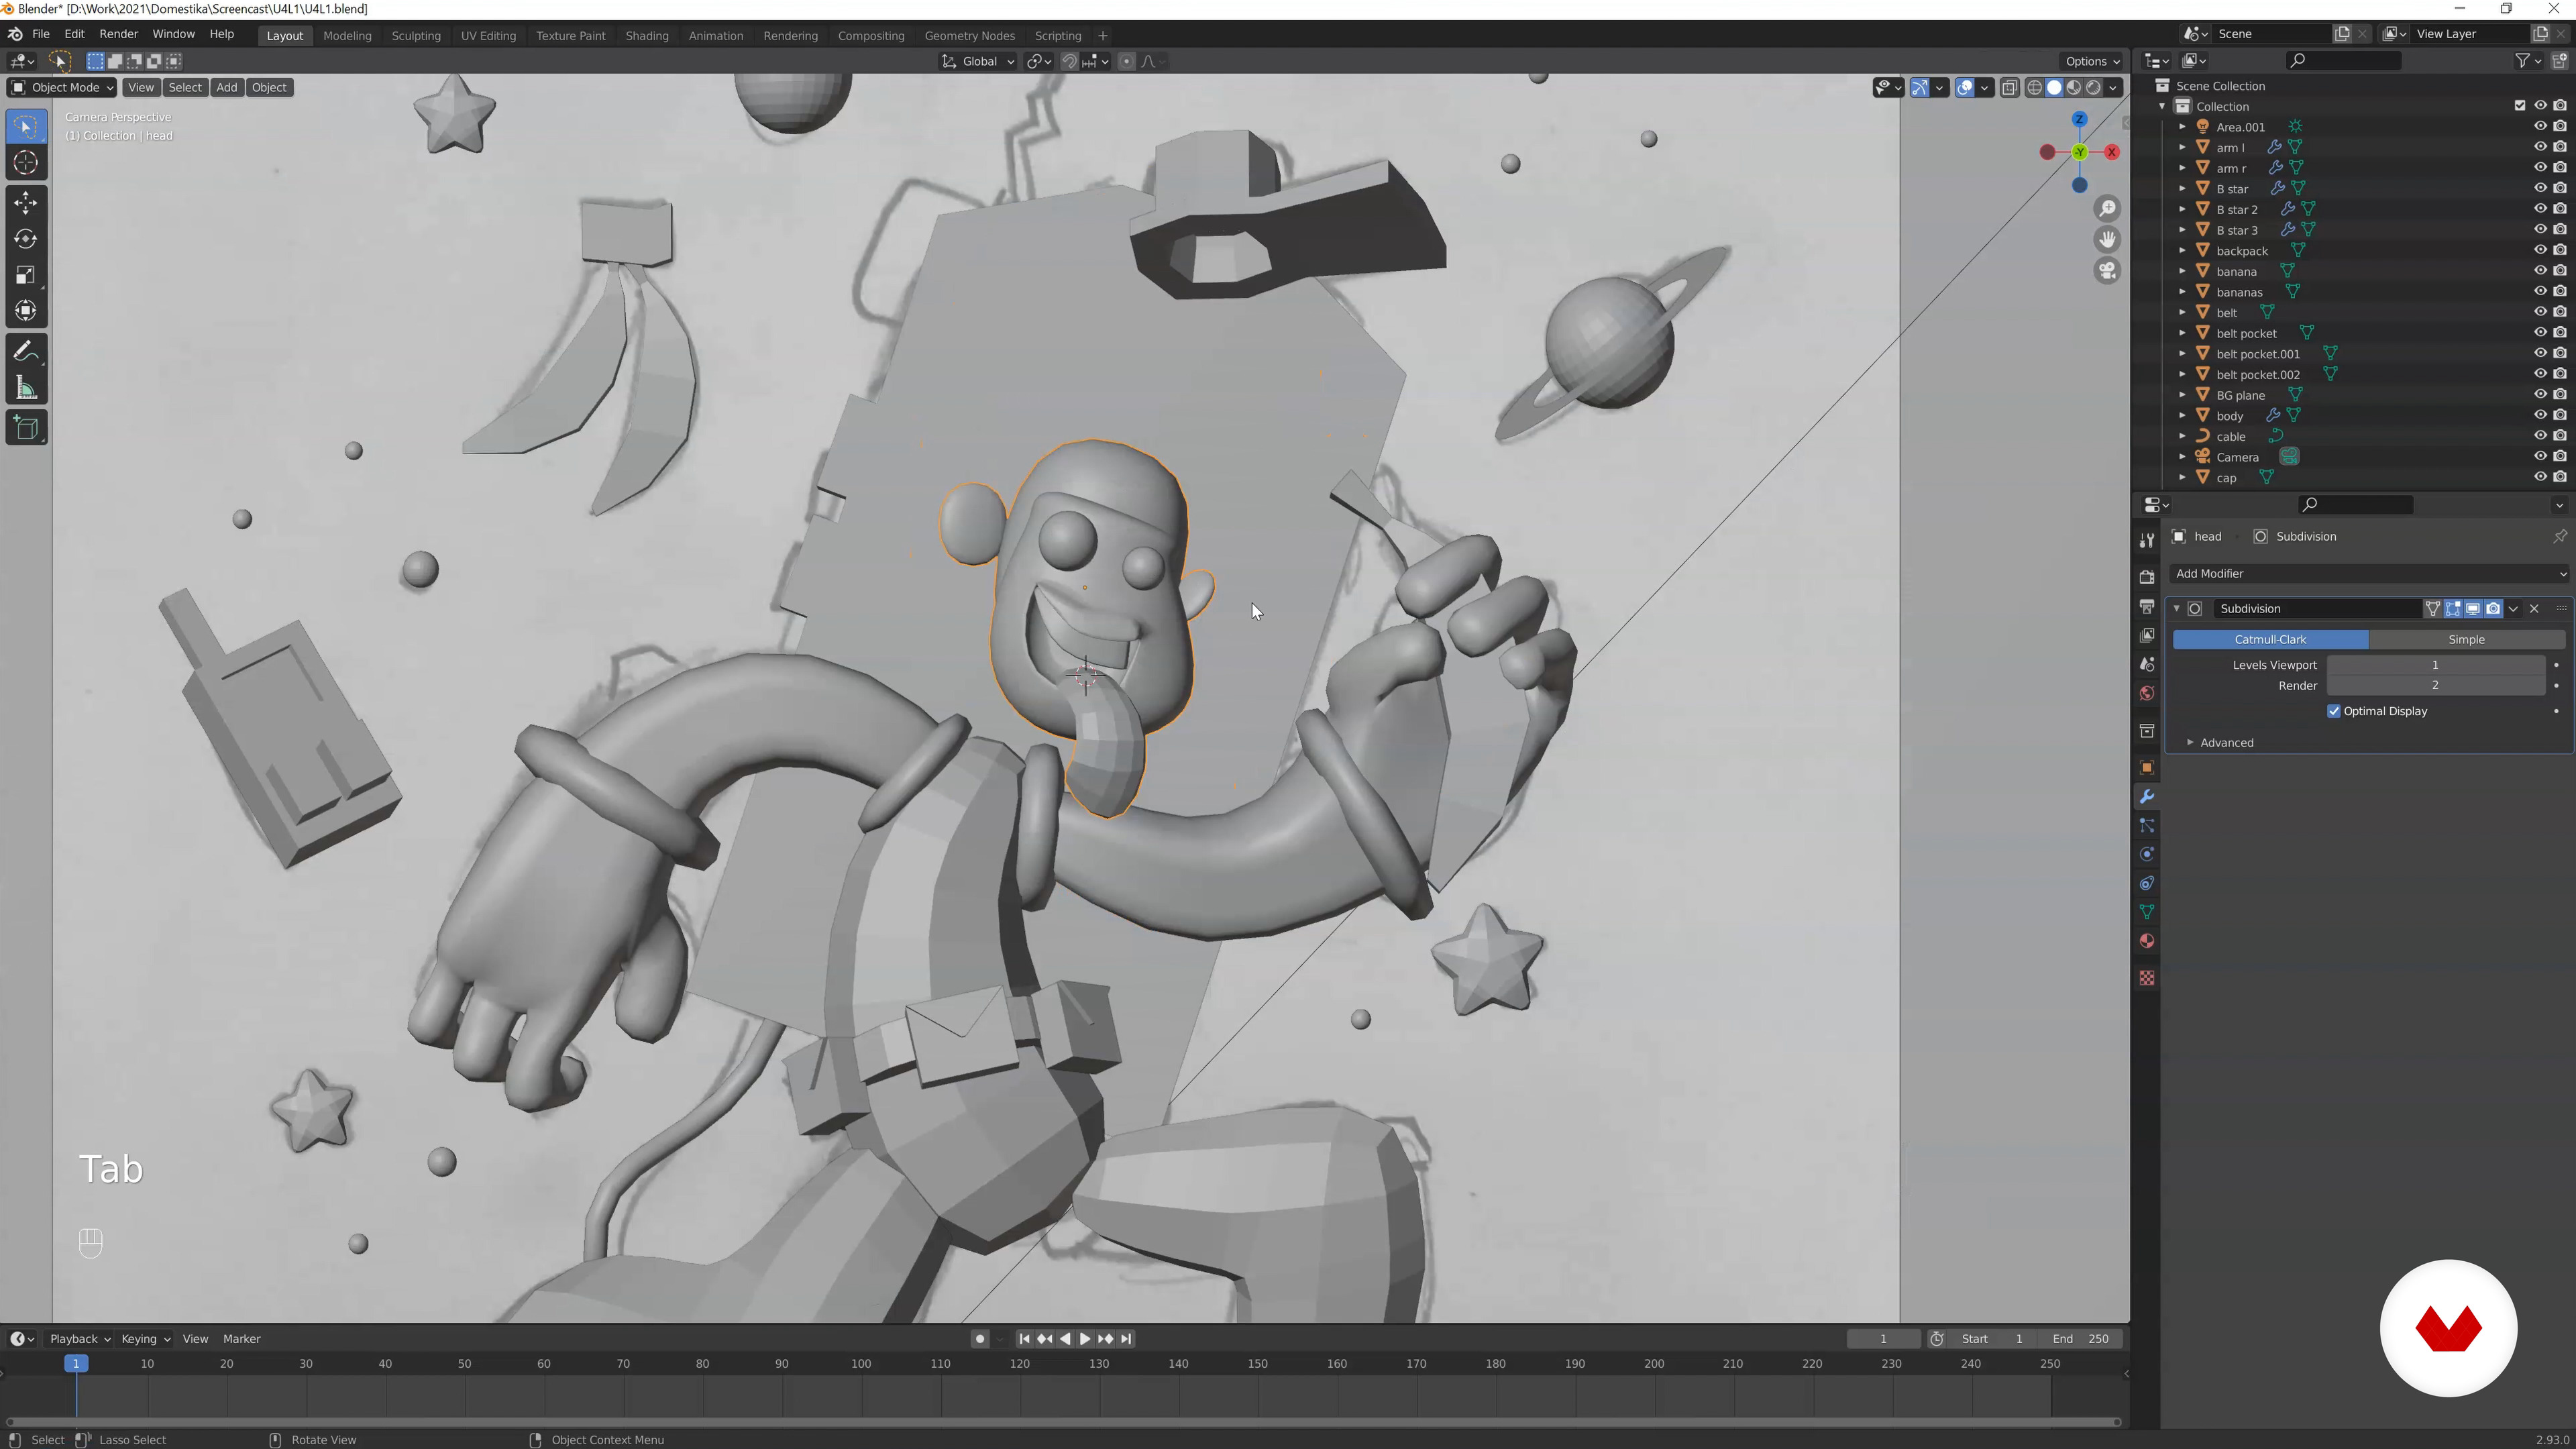Viewport: 2576px width, 1449px height.
Task: Select the Add Cube tool
Action: point(26,428)
